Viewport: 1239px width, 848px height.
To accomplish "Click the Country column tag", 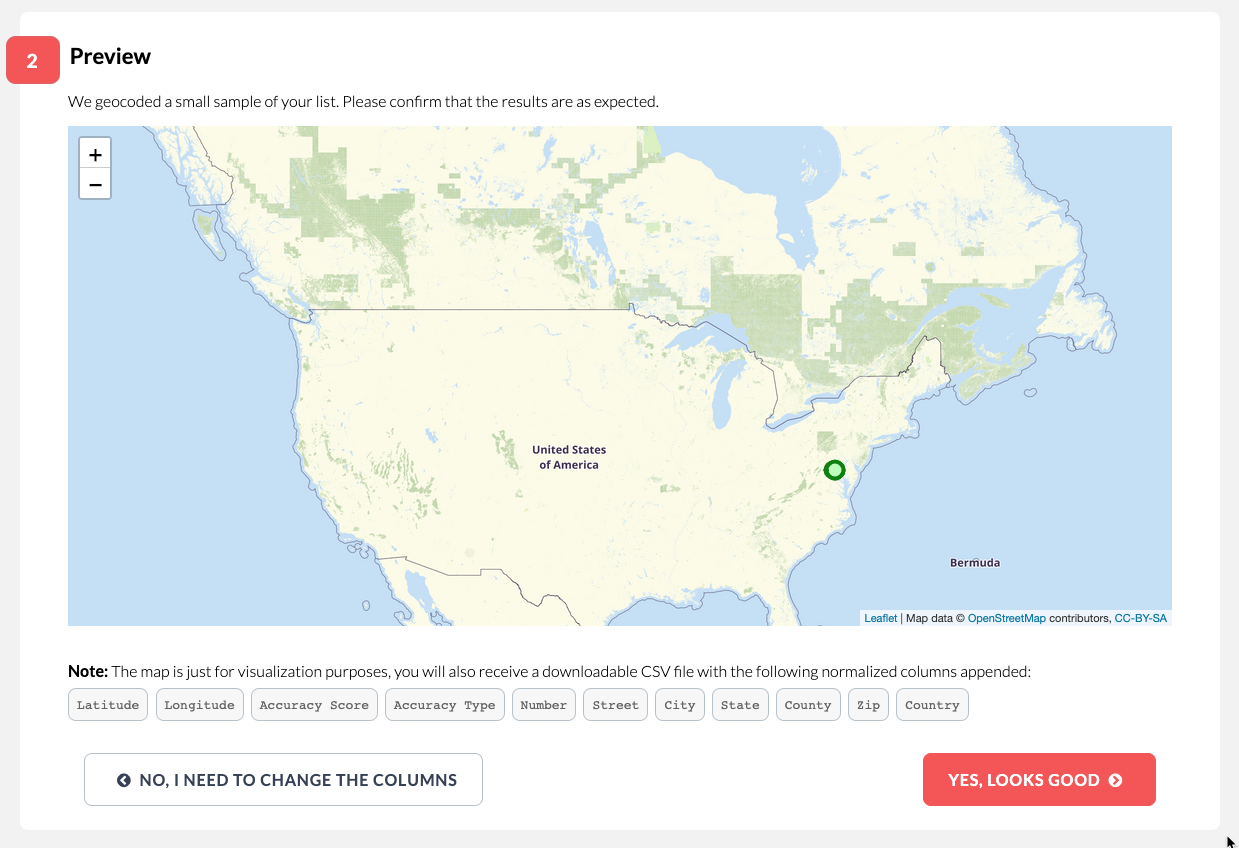I will point(932,705).
